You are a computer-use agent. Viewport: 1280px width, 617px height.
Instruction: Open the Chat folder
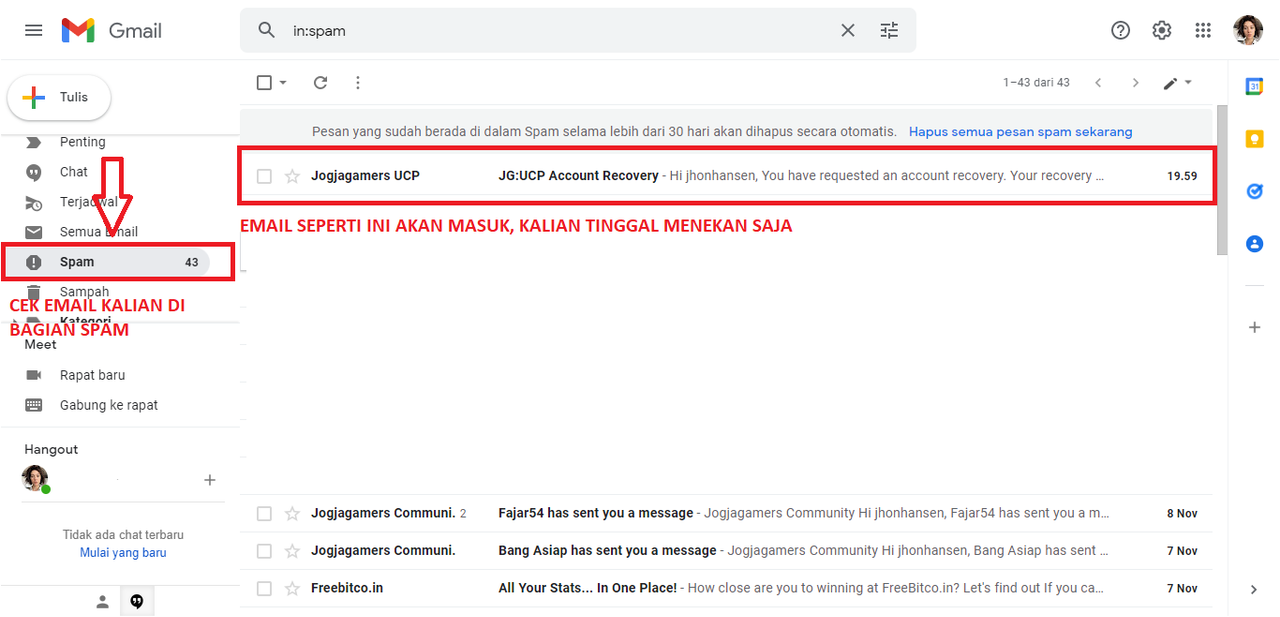click(74, 172)
